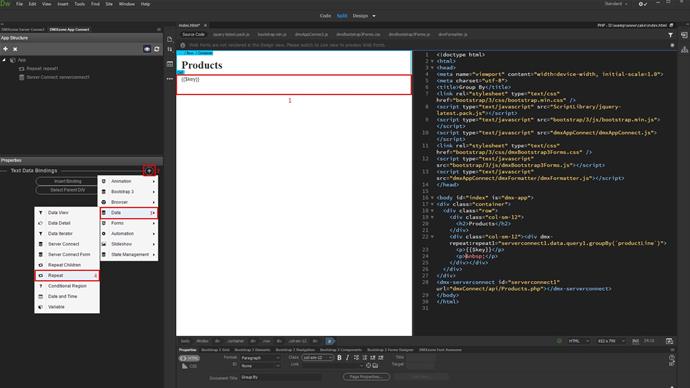Click the Bold formatting button in Properties
This screenshot has height=388, width=690.
pyautogui.click(x=339, y=358)
